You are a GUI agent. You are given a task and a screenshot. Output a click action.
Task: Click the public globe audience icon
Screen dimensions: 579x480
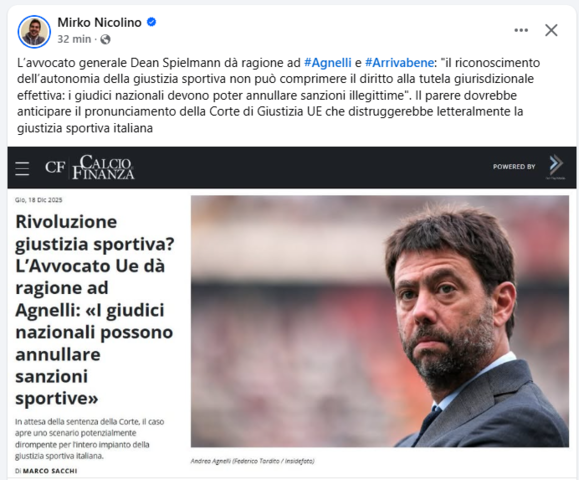coord(106,39)
